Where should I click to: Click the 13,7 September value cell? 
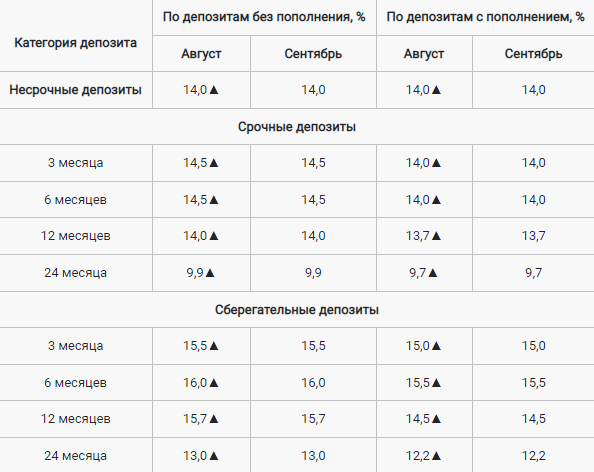[533, 236]
